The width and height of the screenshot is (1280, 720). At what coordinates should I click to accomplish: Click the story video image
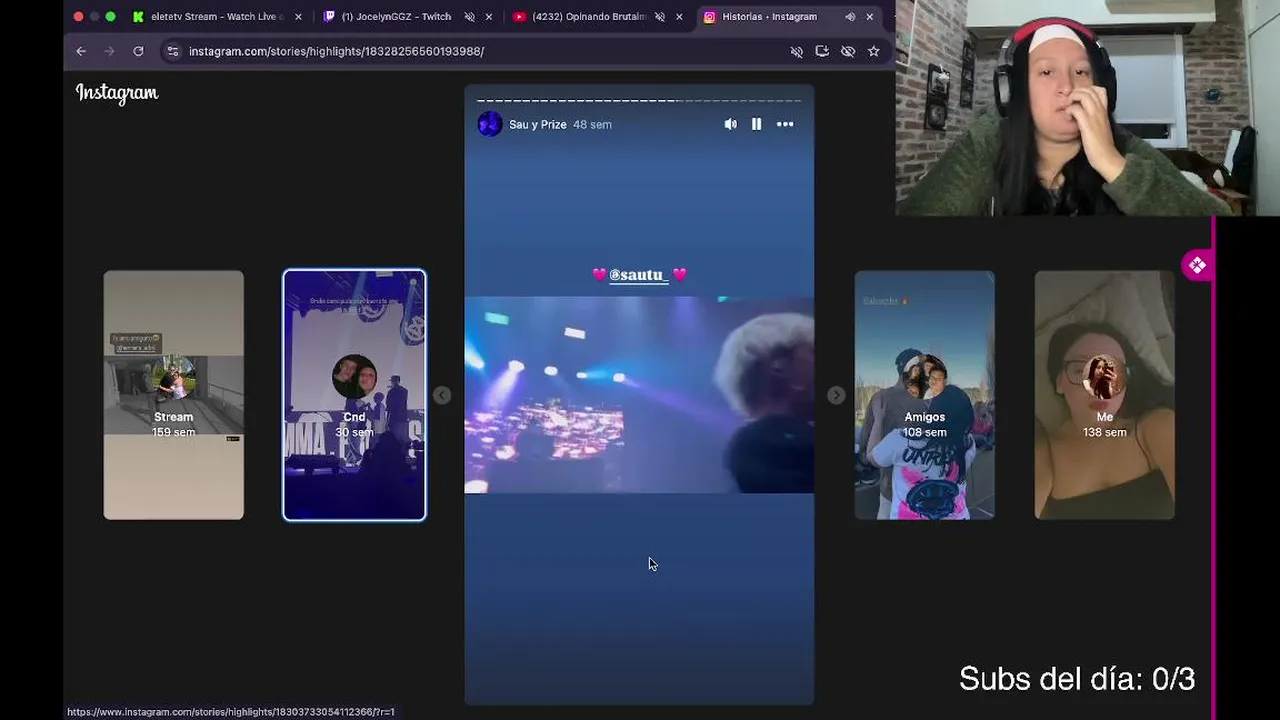(639, 394)
